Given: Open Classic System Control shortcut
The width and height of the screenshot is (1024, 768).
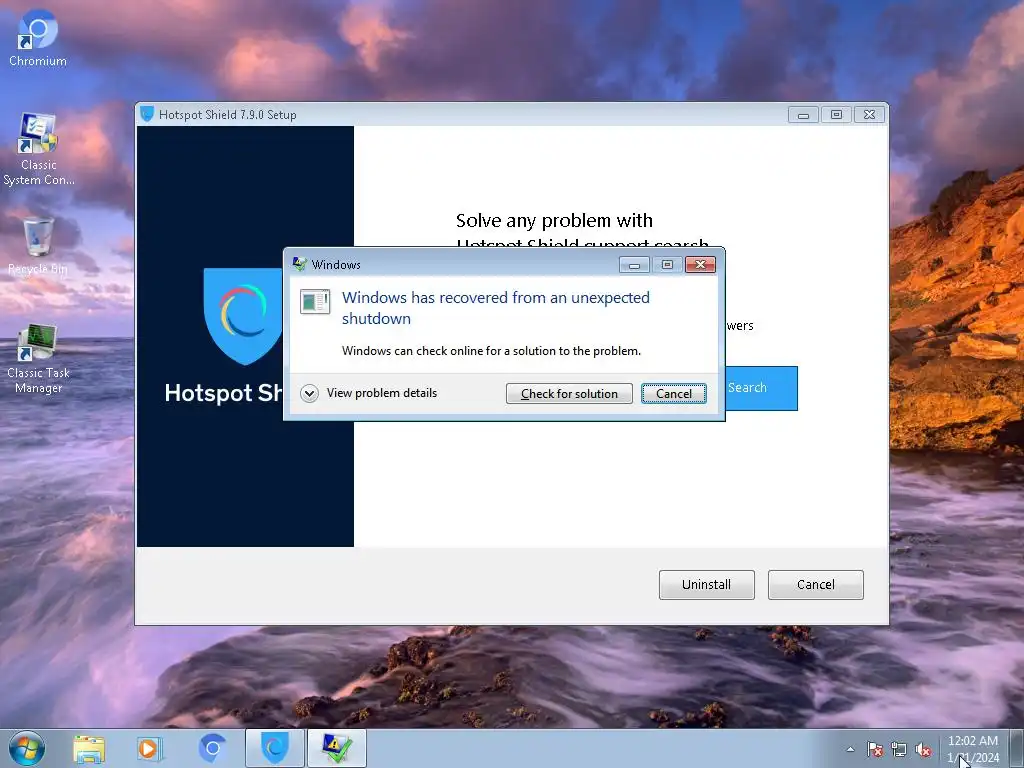Looking at the screenshot, I should [x=38, y=150].
